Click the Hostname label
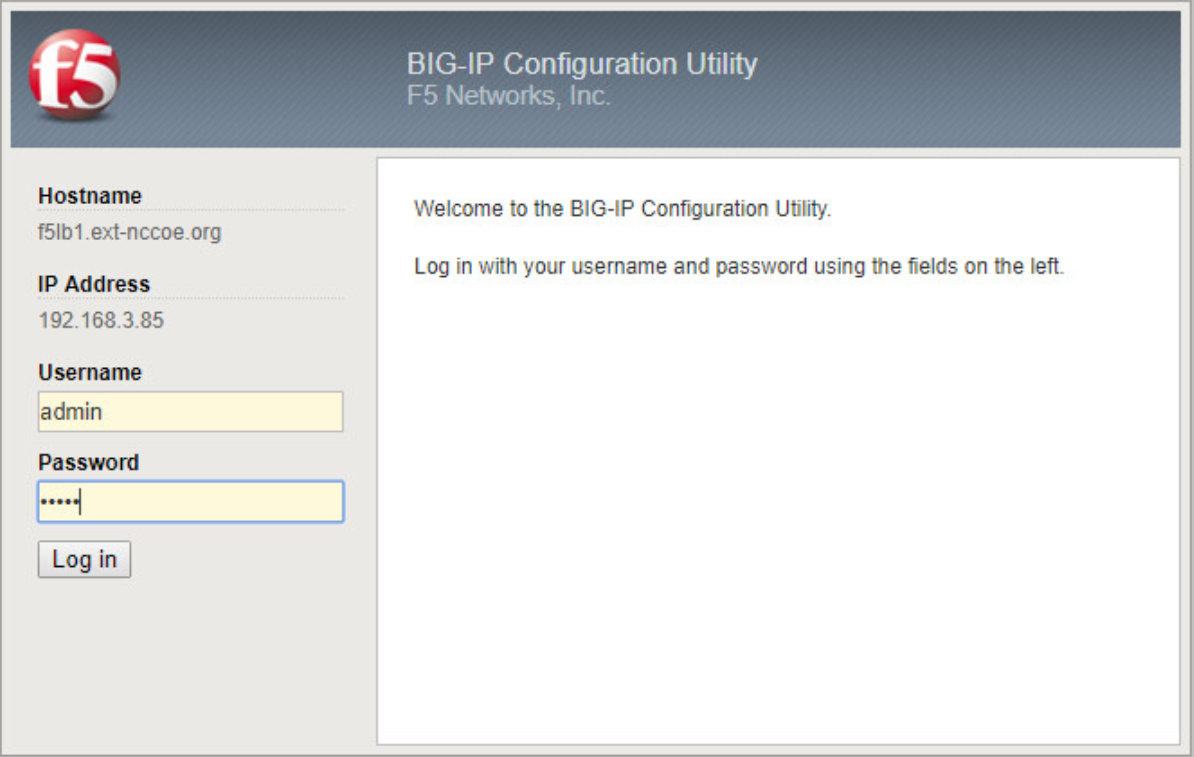 (x=90, y=196)
